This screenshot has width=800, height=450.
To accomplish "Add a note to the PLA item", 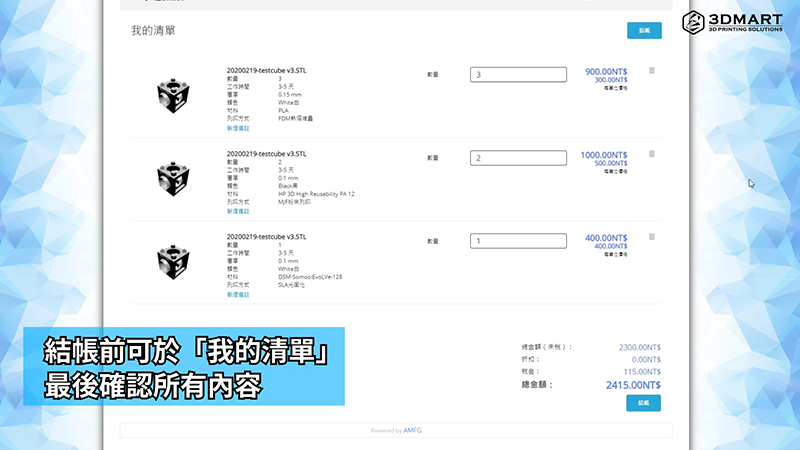I will 238,128.
